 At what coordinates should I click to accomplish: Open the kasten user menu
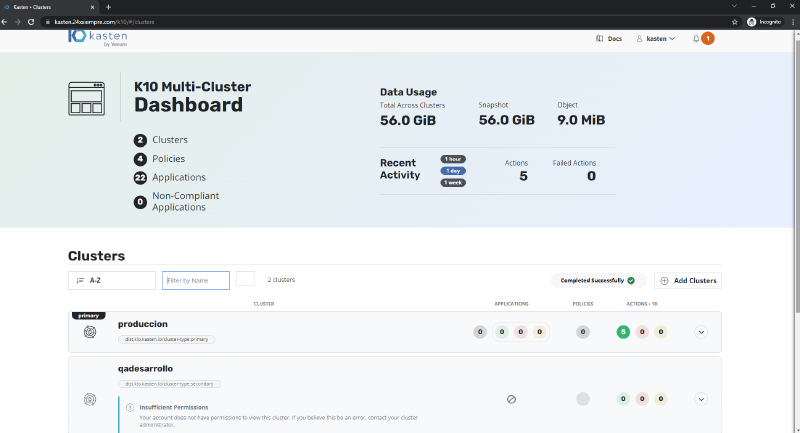656,39
